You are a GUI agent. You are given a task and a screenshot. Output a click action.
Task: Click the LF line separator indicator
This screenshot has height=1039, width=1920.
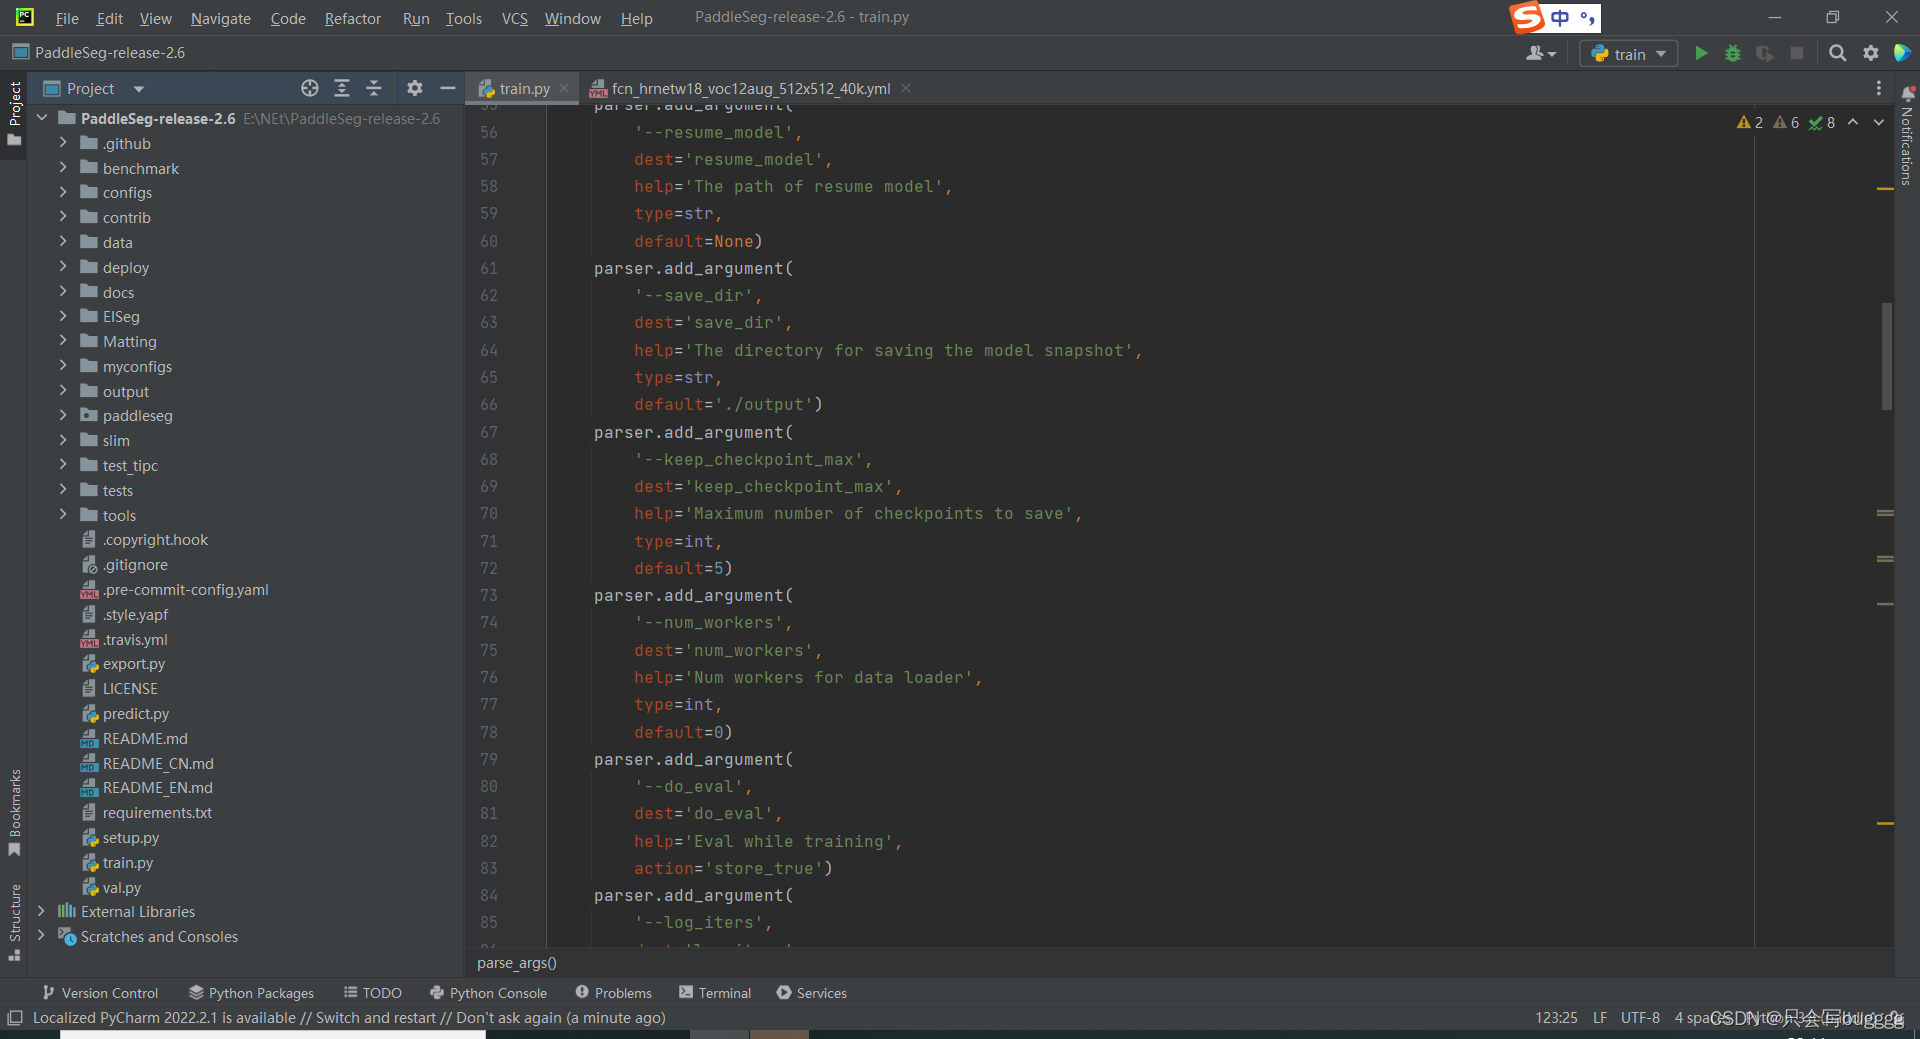[x=1600, y=1018]
